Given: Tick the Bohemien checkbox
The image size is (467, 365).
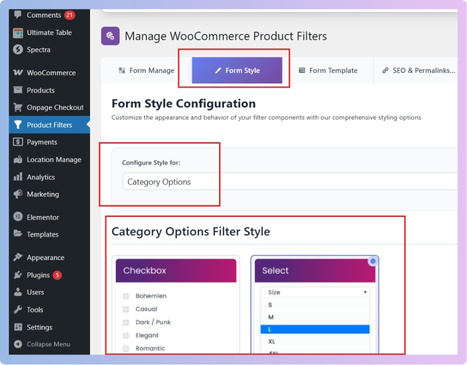Looking at the screenshot, I should [126, 296].
